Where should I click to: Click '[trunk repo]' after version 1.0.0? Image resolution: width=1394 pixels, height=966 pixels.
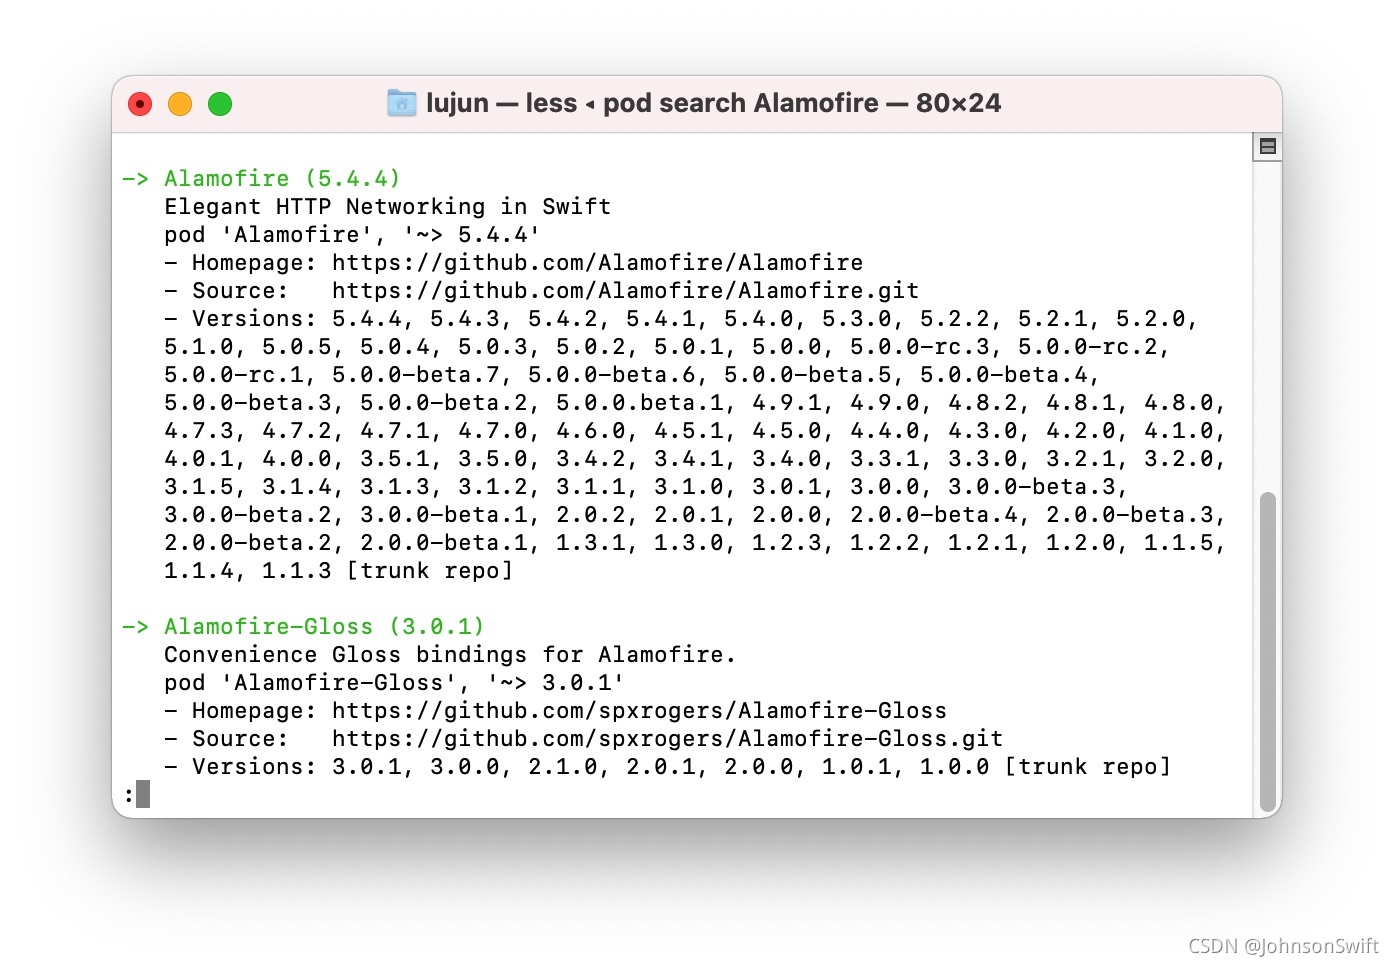pyautogui.click(x=1087, y=767)
